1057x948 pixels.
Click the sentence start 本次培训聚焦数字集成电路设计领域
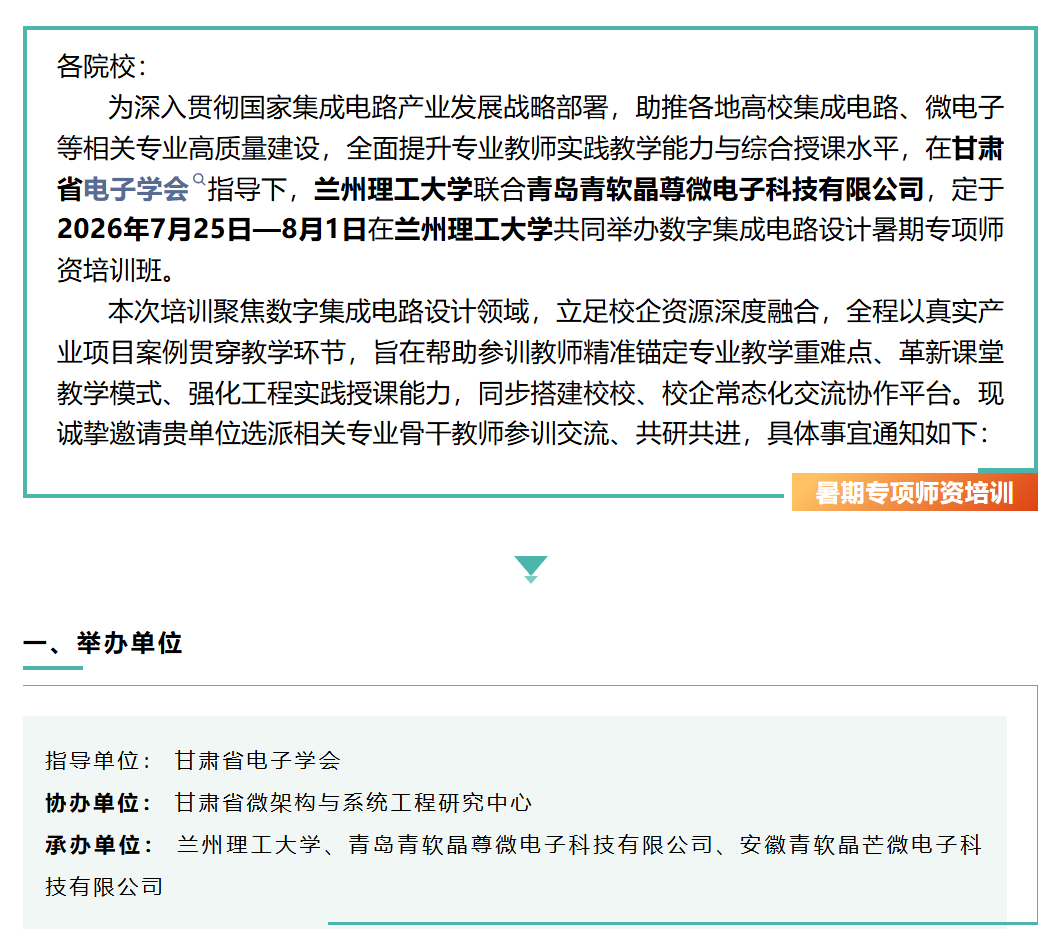tap(318, 312)
